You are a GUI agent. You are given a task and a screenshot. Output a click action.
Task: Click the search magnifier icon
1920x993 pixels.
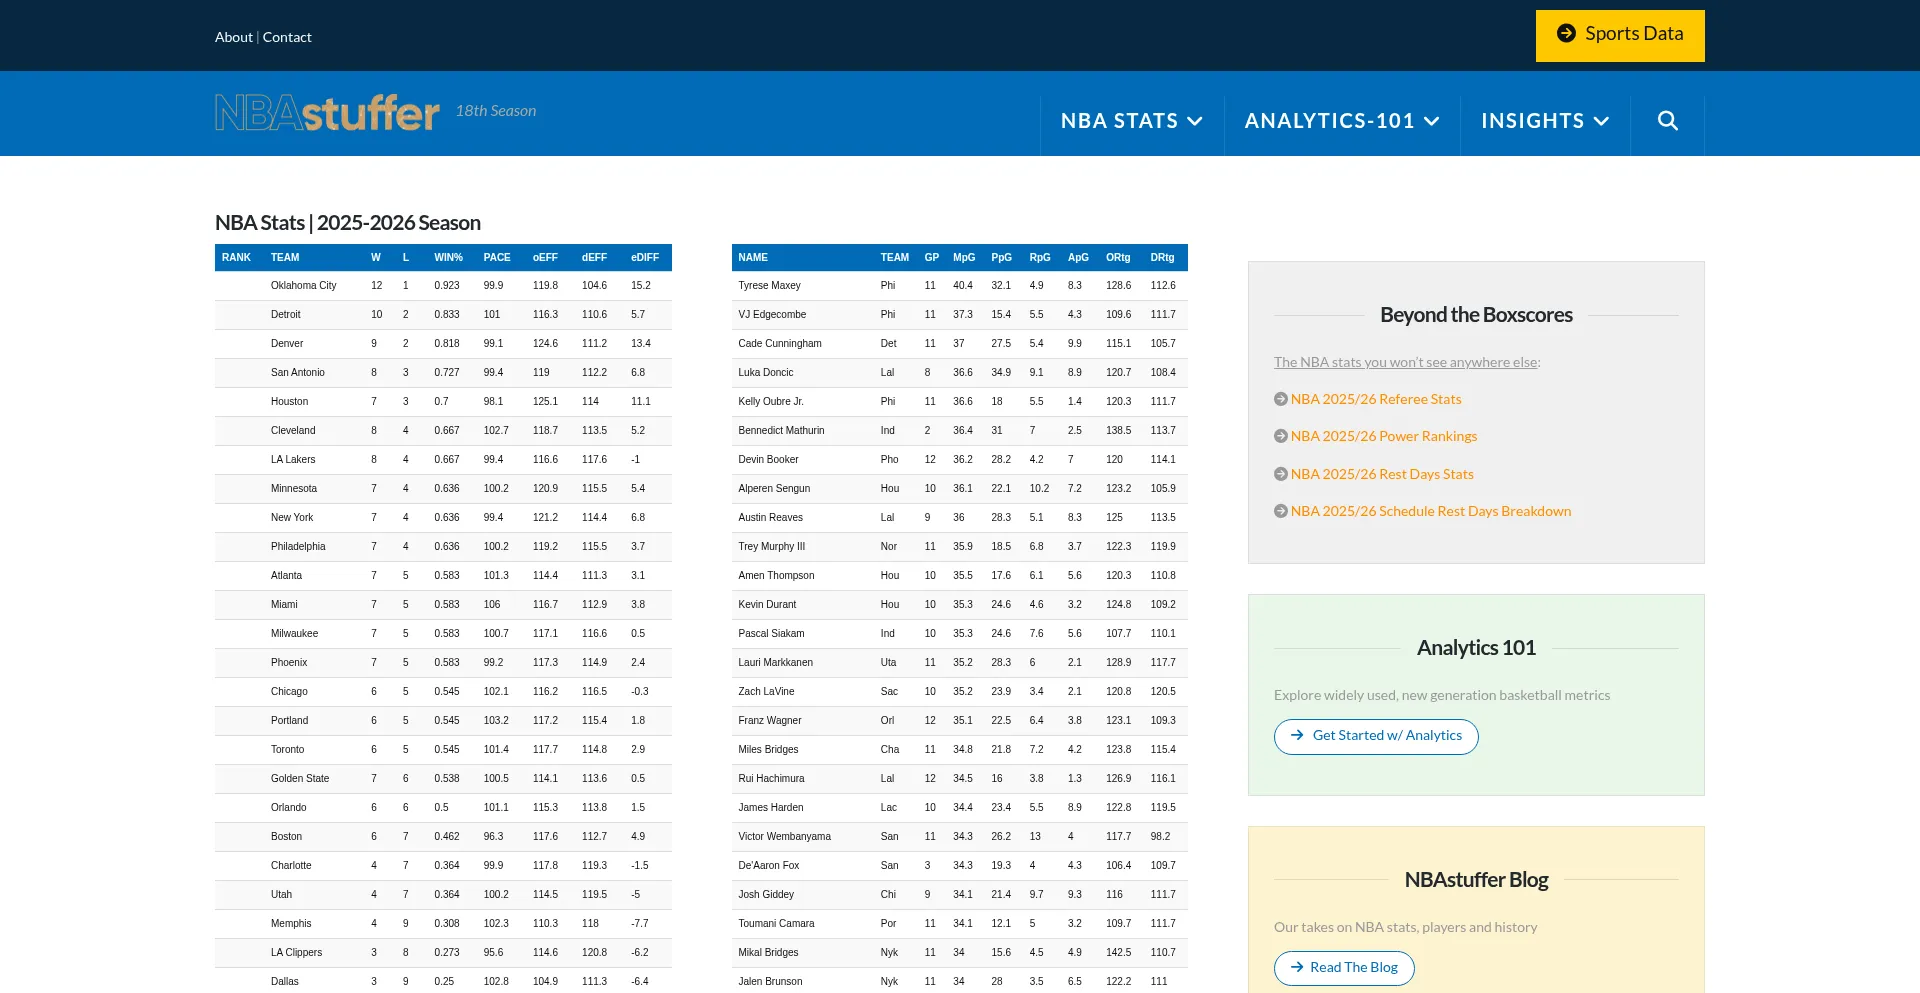tap(1667, 121)
